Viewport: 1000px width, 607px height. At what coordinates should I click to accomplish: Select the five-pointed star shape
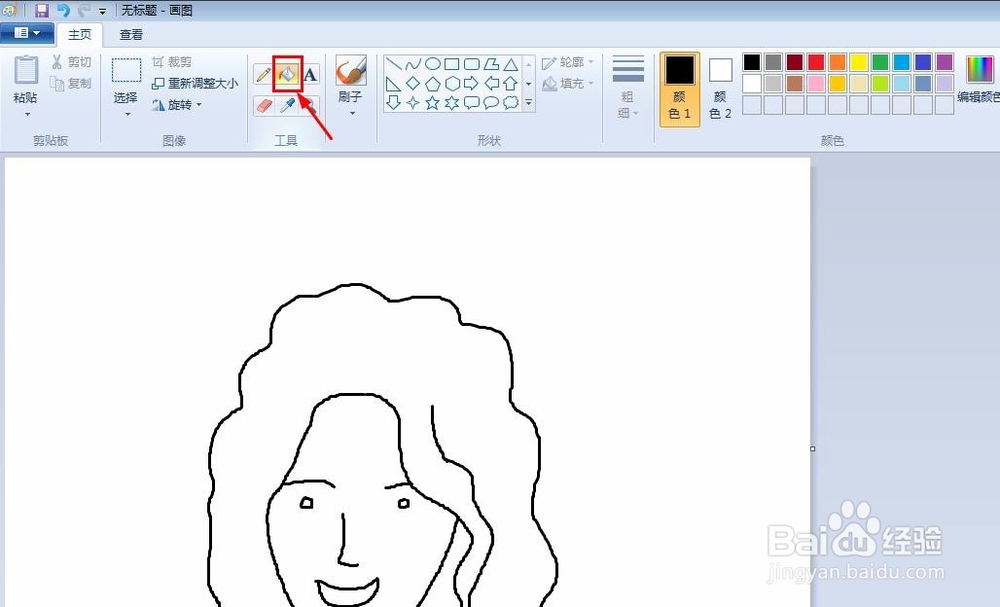tap(434, 102)
